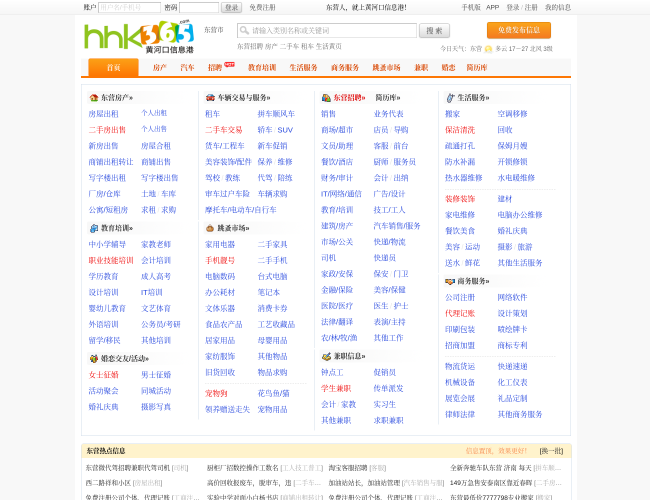This screenshot has width=650, height=500.
Task: Open the 律师法律 link
Action: tap(460, 415)
